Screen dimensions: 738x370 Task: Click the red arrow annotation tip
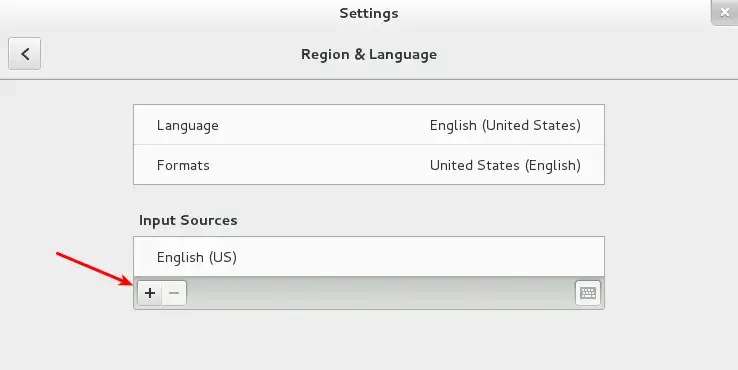click(x=132, y=284)
